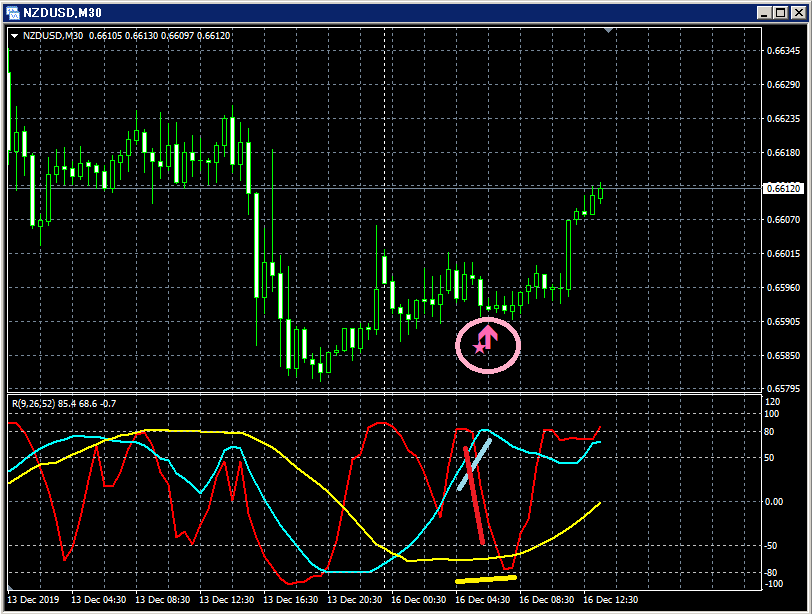This screenshot has width=812, height=614.
Task: Click the 16 Dec 08:30 time label
Action: [x=547, y=600]
